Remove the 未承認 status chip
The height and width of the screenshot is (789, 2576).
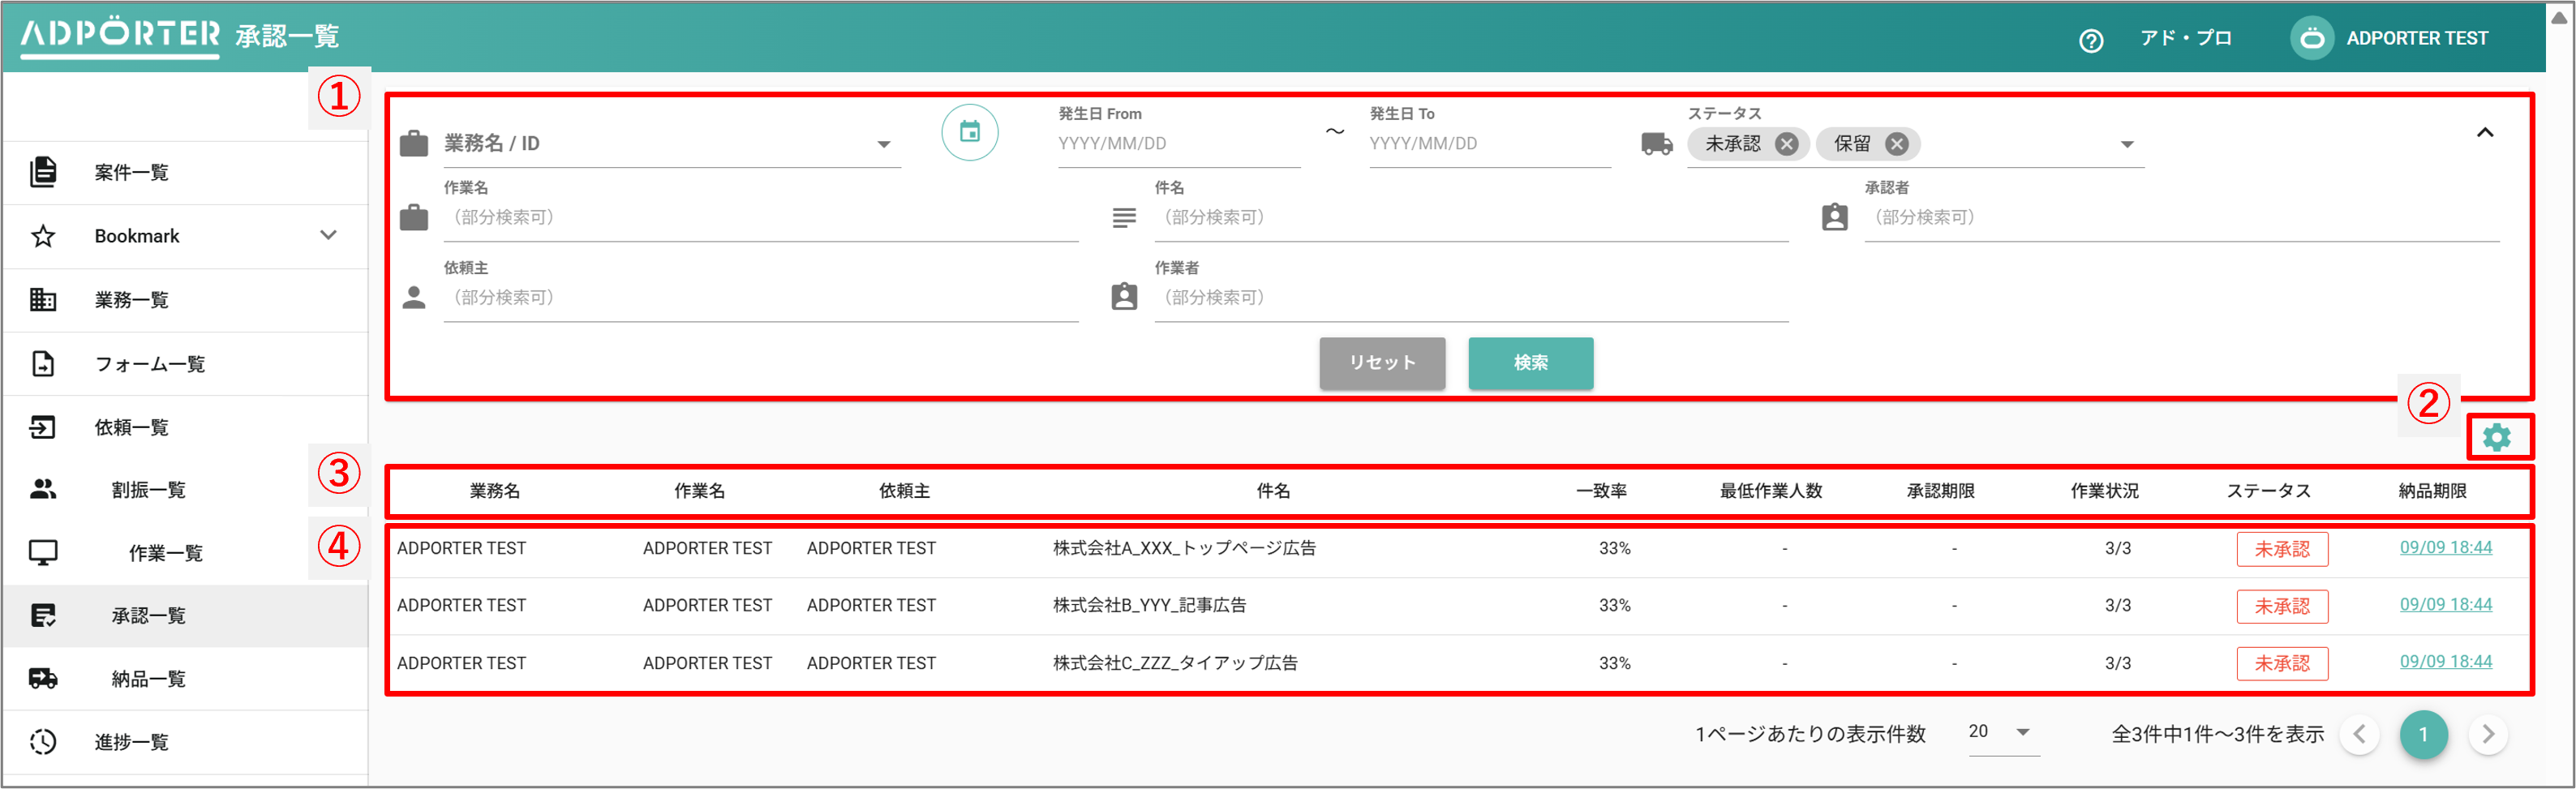(1786, 144)
